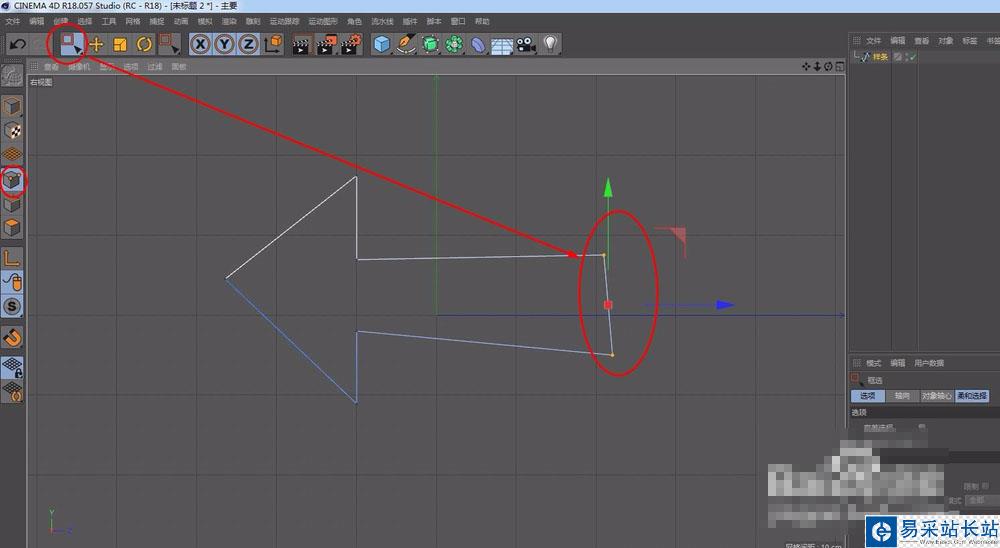The height and width of the screenshot is (548, 1000).
Task: Toggle the viewport maximize view icon
Action: [839, 66]
